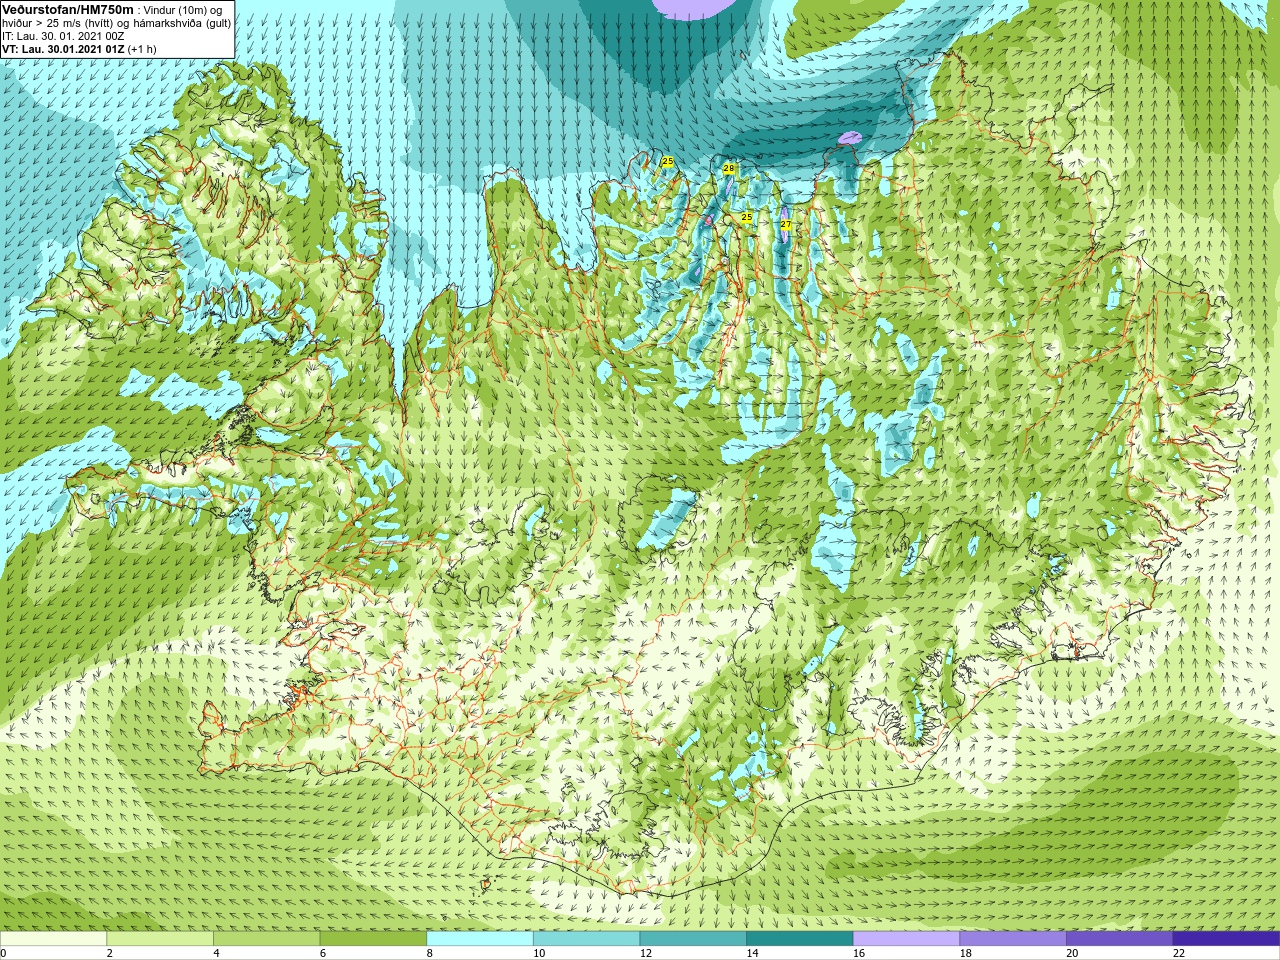This screenshot has width=1280, height=960.
Task: Click the lavender 16–18 m/s legend swatch
Action: [x=906, y=938]
